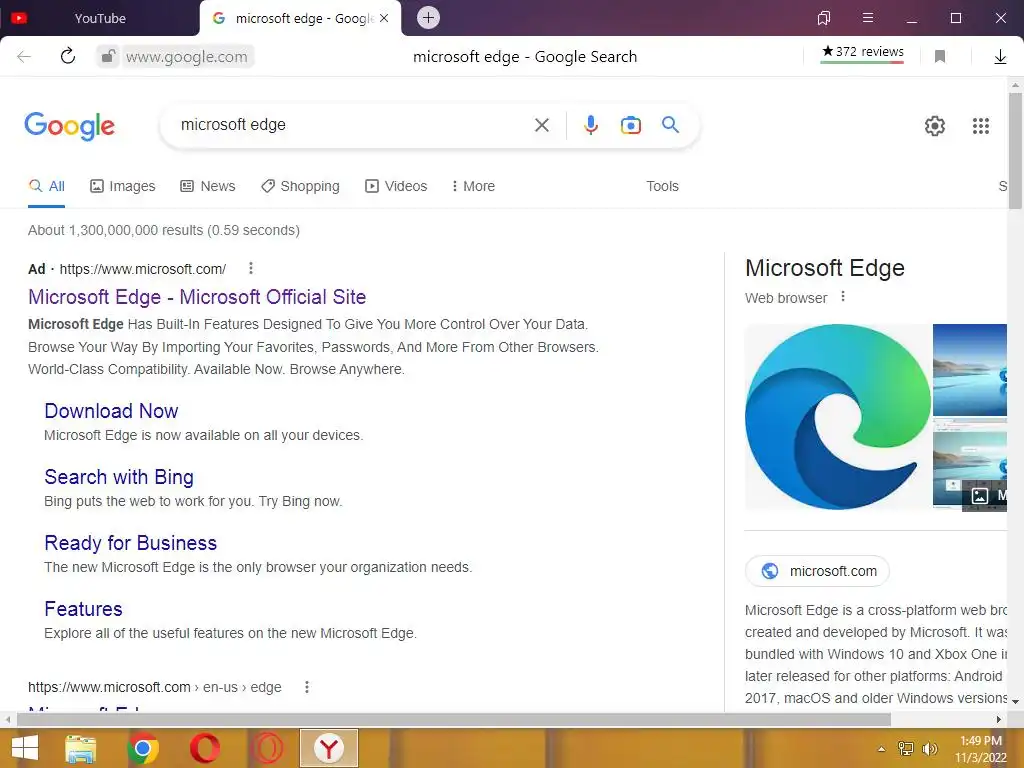View the large Microsoft Edge logo image

838,417
